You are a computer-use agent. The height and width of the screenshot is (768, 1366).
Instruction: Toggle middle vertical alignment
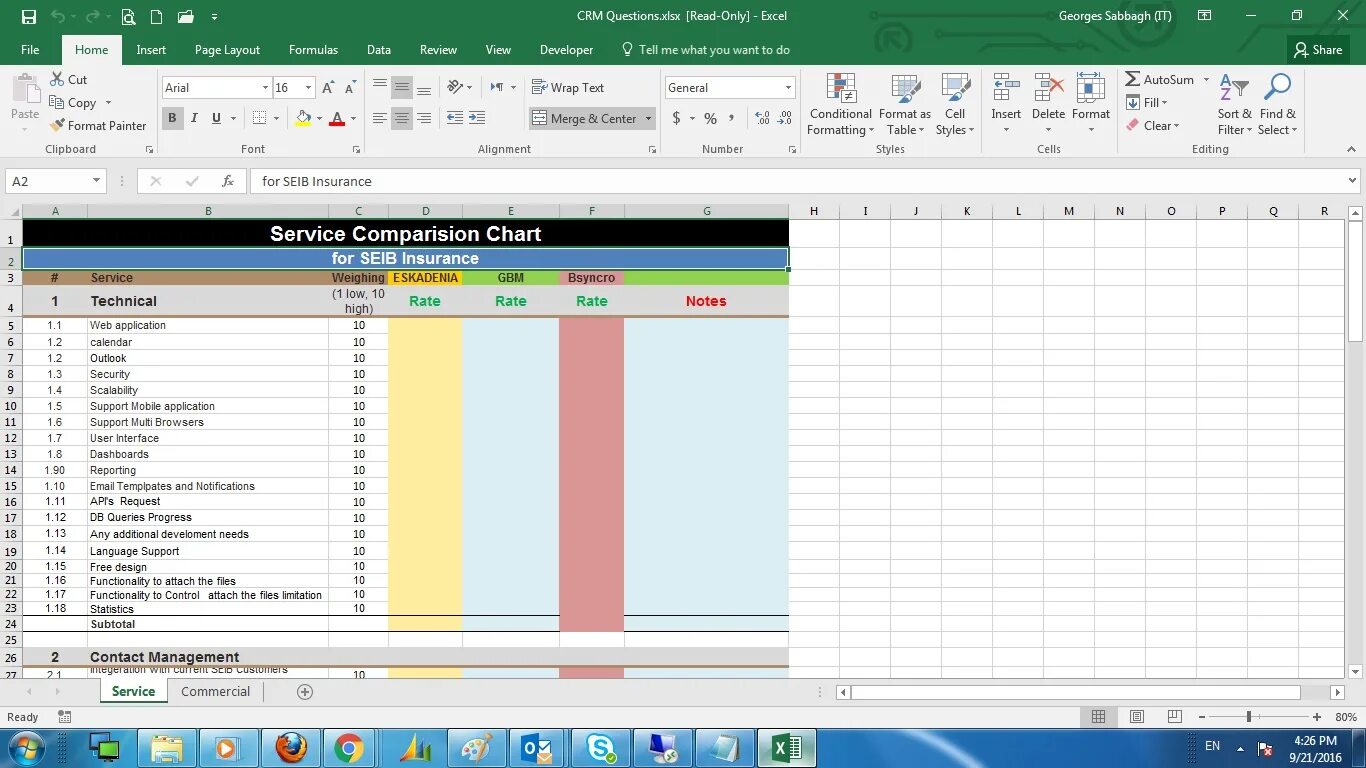(x=402, y=87)
